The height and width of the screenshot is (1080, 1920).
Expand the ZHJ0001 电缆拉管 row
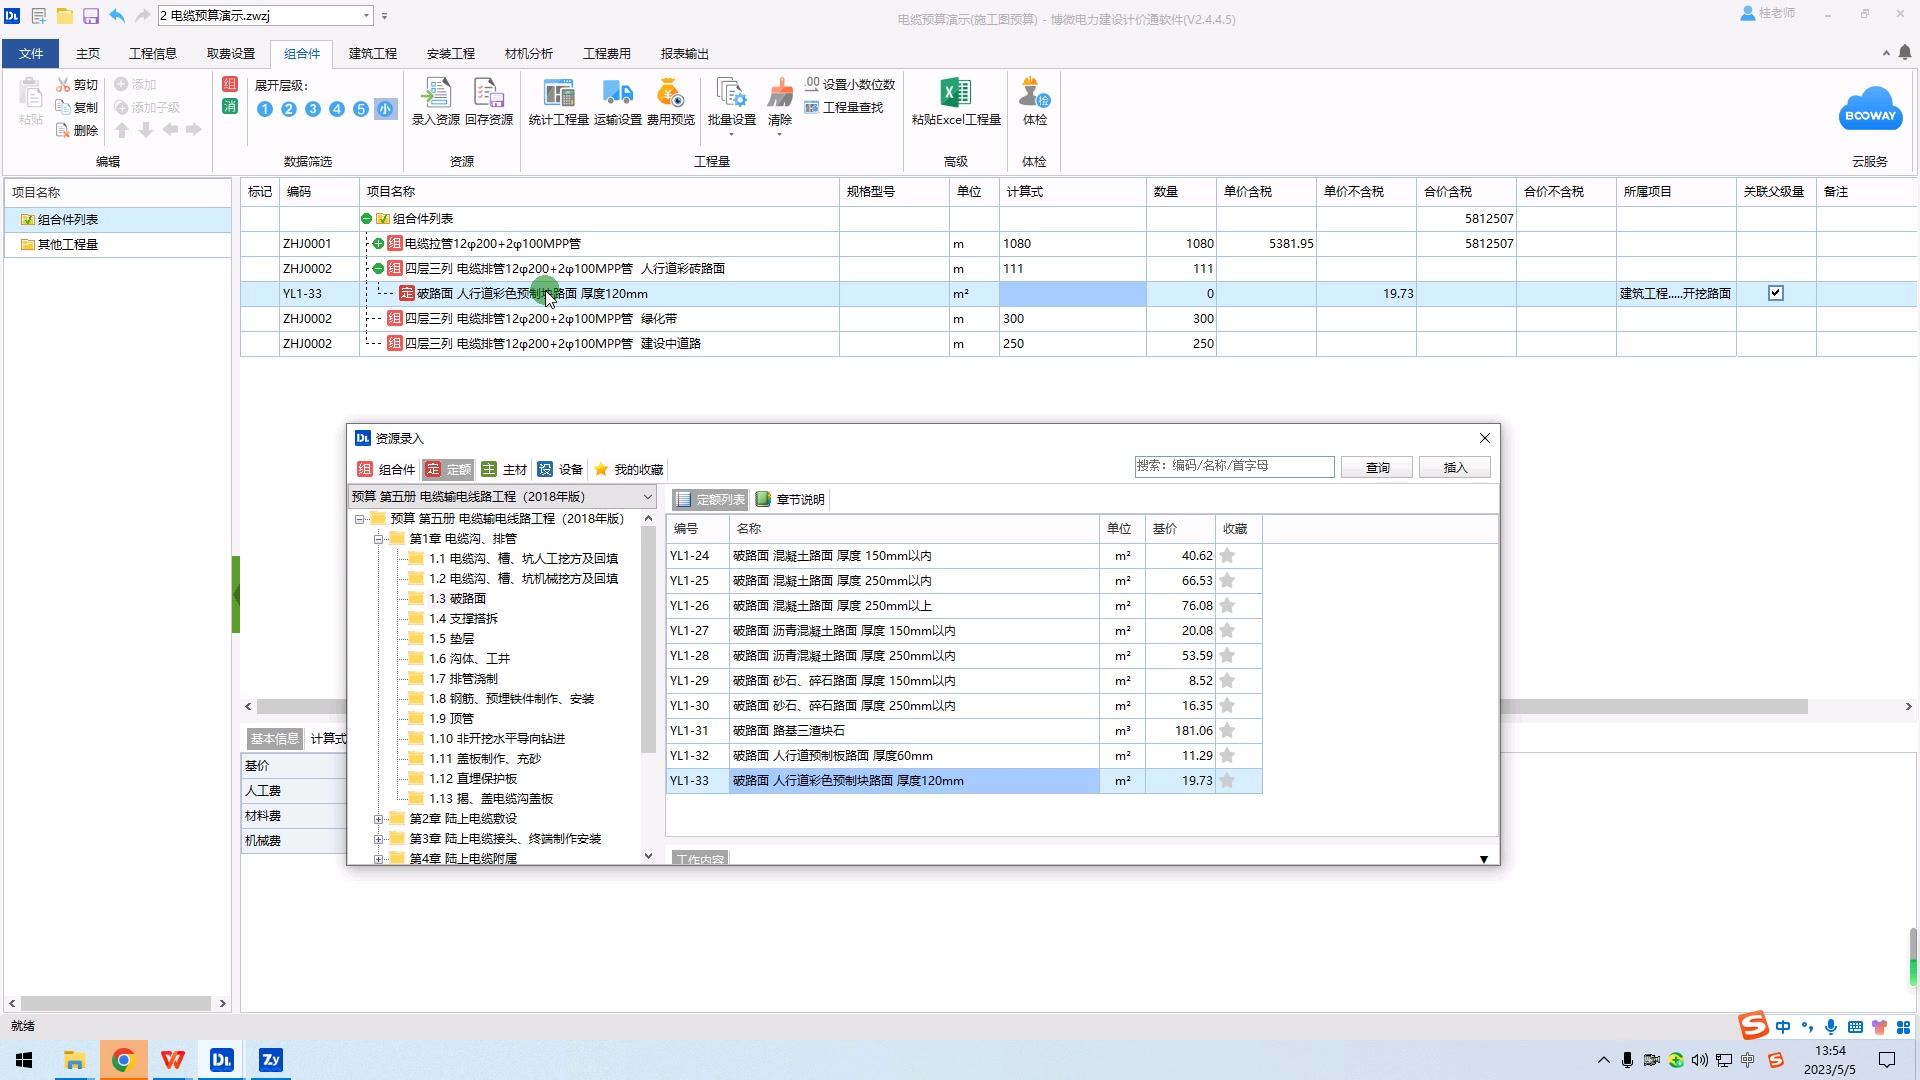(378, 244)
